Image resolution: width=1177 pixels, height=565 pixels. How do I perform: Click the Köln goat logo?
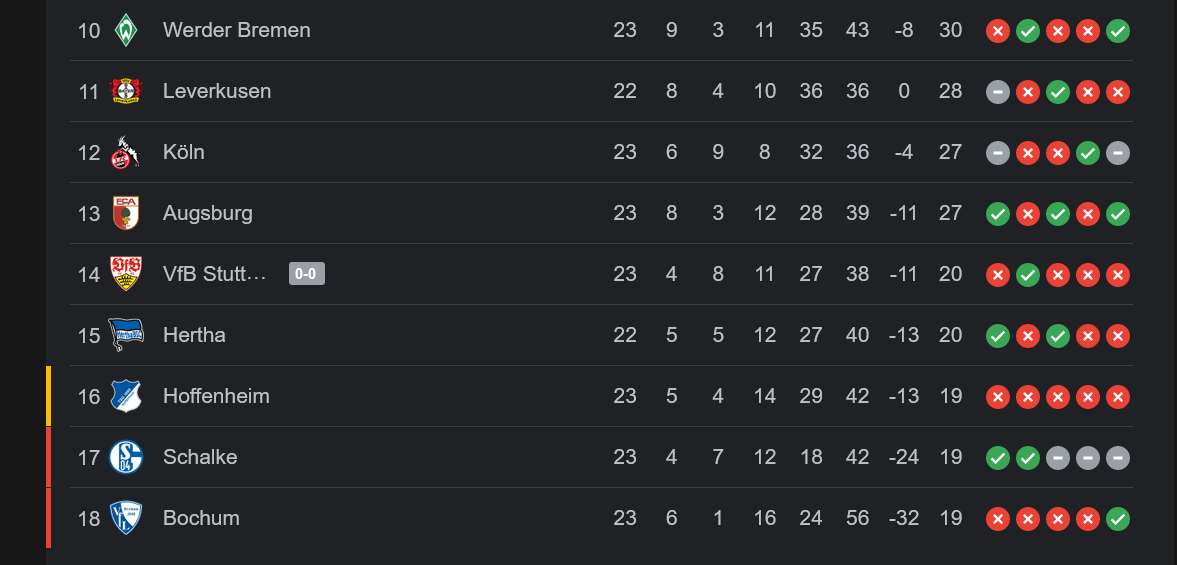tap(125, 152)
